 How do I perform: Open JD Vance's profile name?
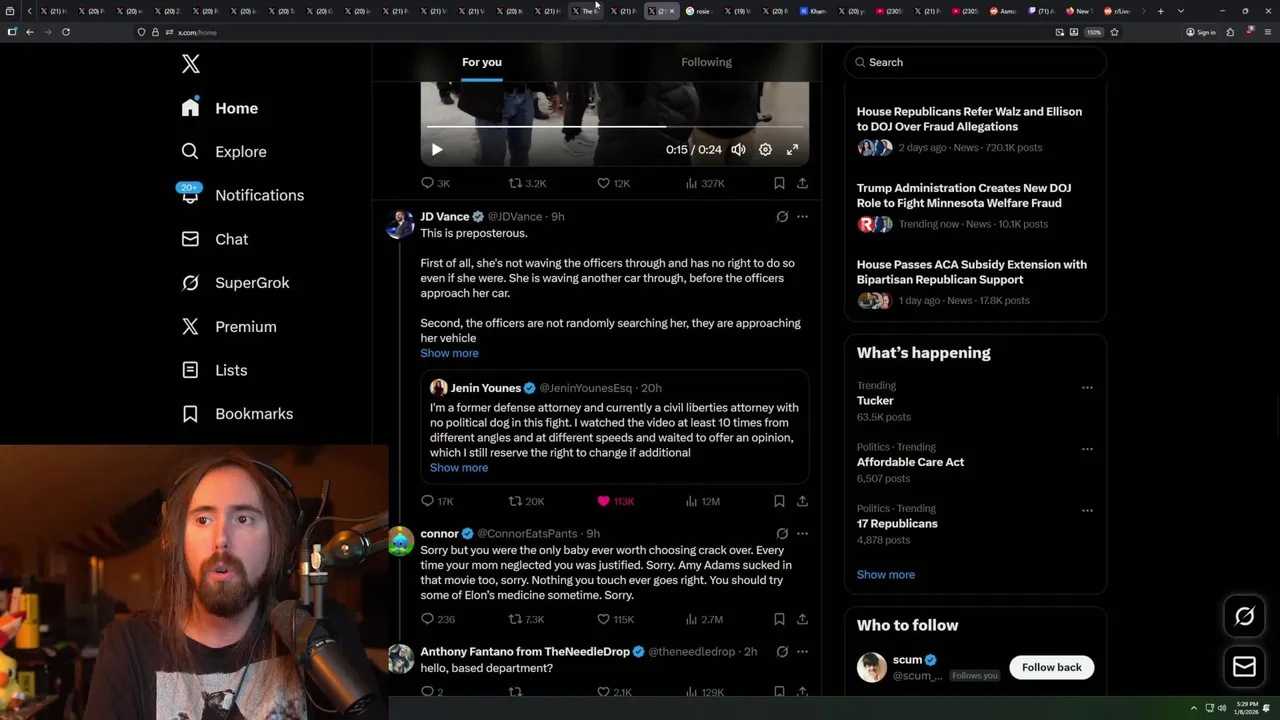(x=445, y=216)
